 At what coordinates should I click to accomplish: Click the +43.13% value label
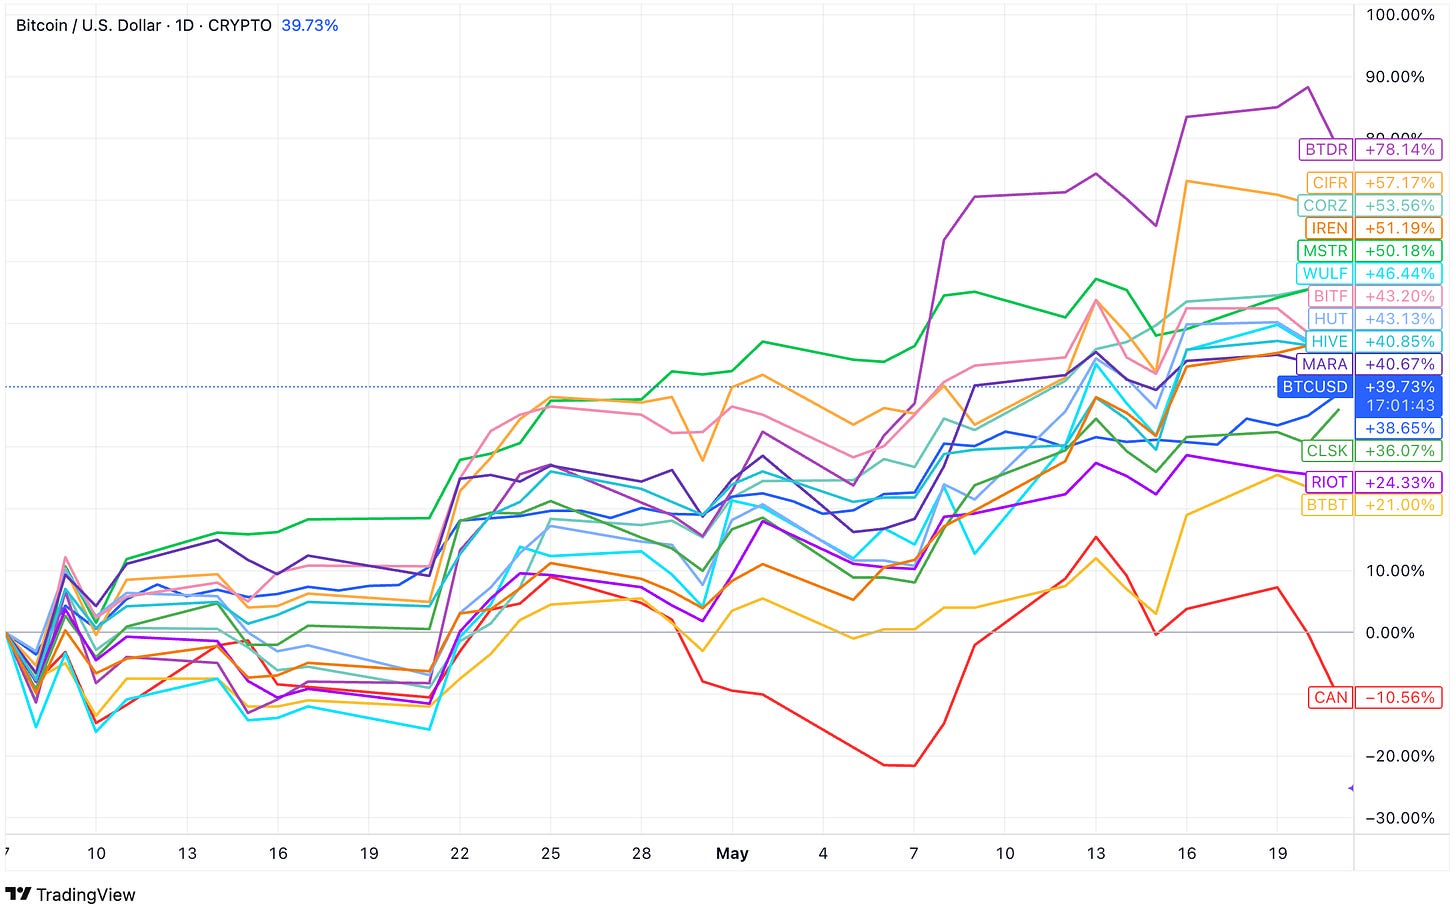point(1399,318)
